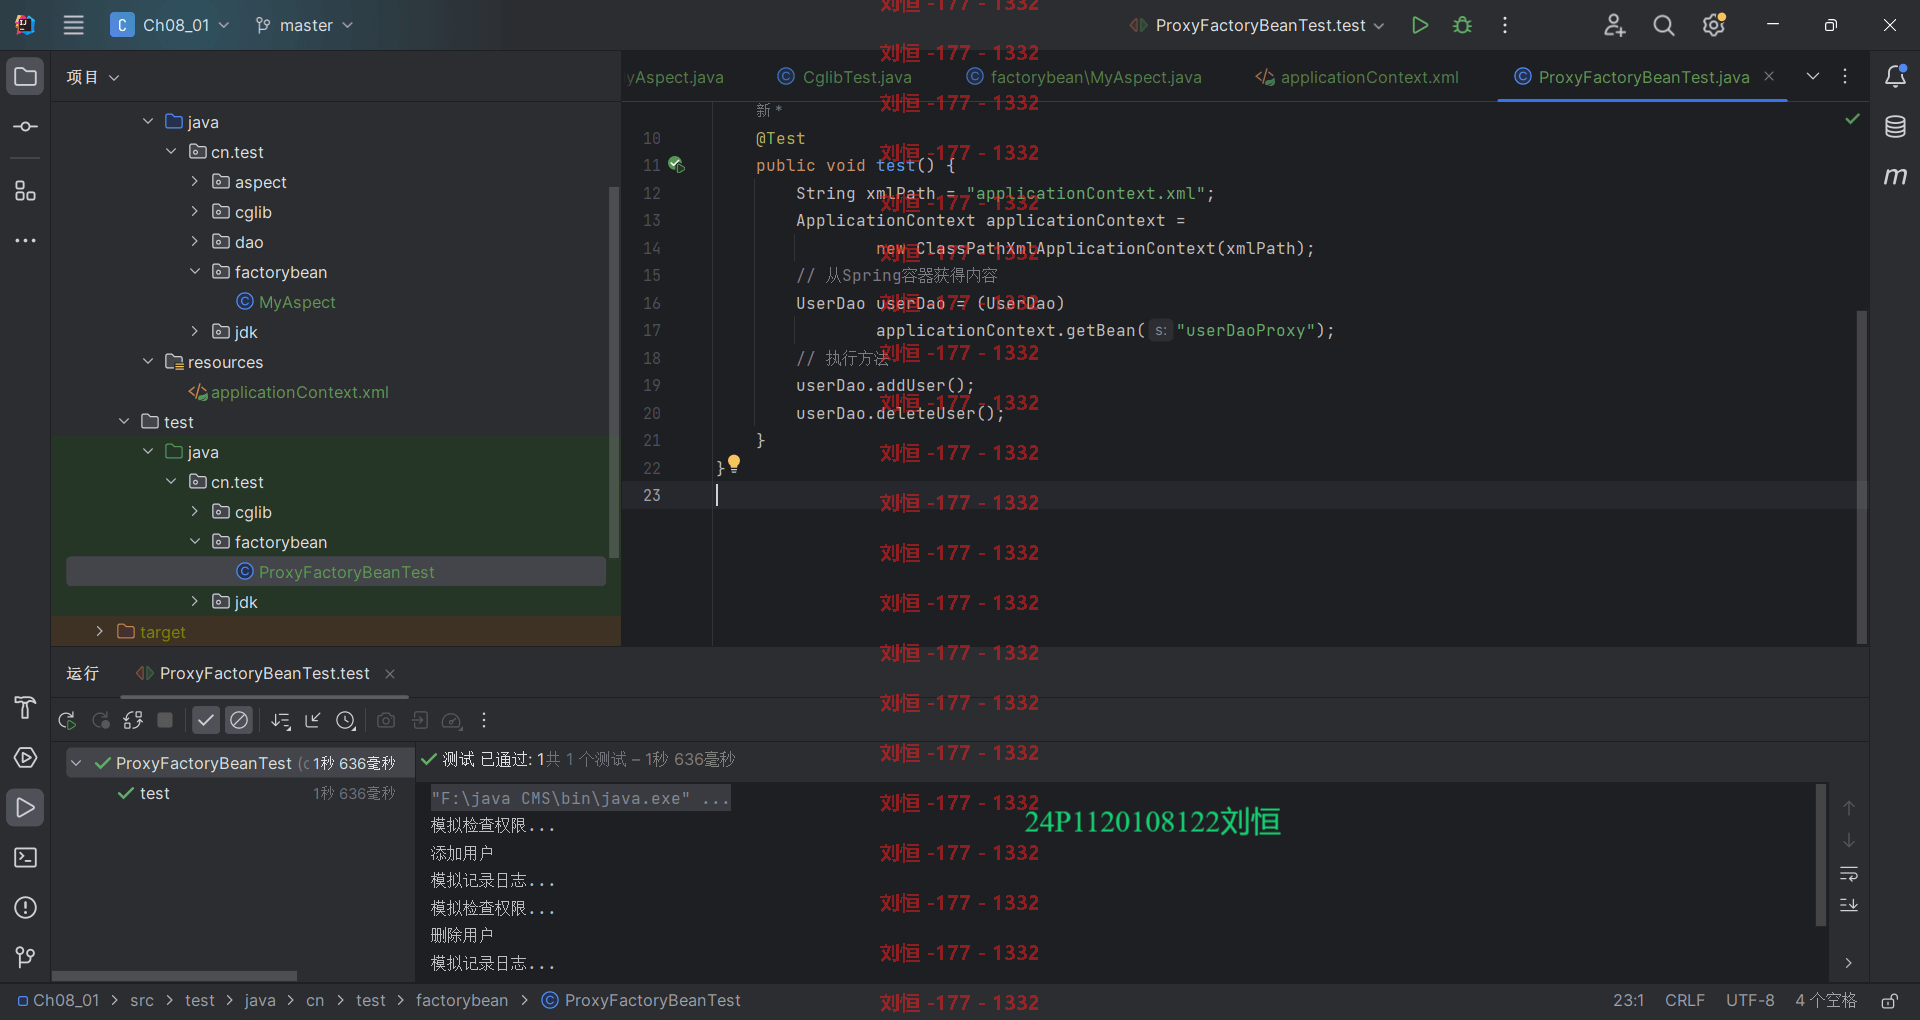
Task: Open the Problems tool window icon
Action: [26, 907]
